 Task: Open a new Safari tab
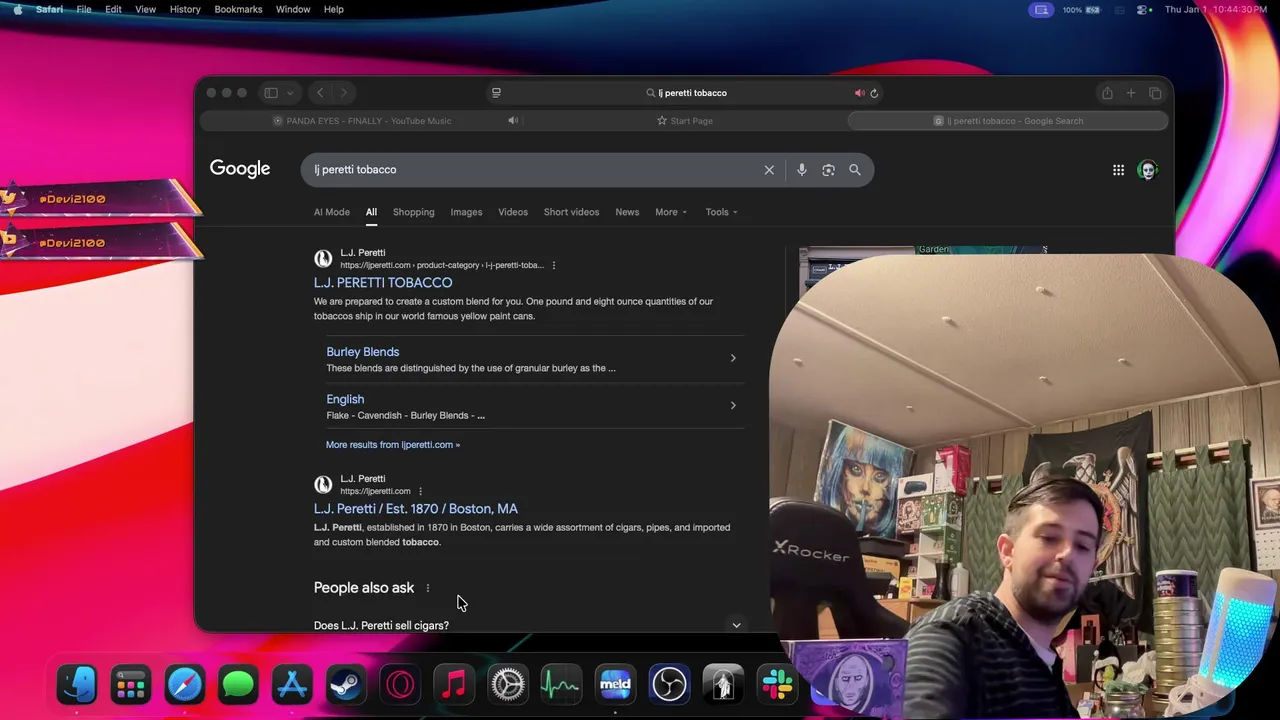click(x=1131, y=93)
